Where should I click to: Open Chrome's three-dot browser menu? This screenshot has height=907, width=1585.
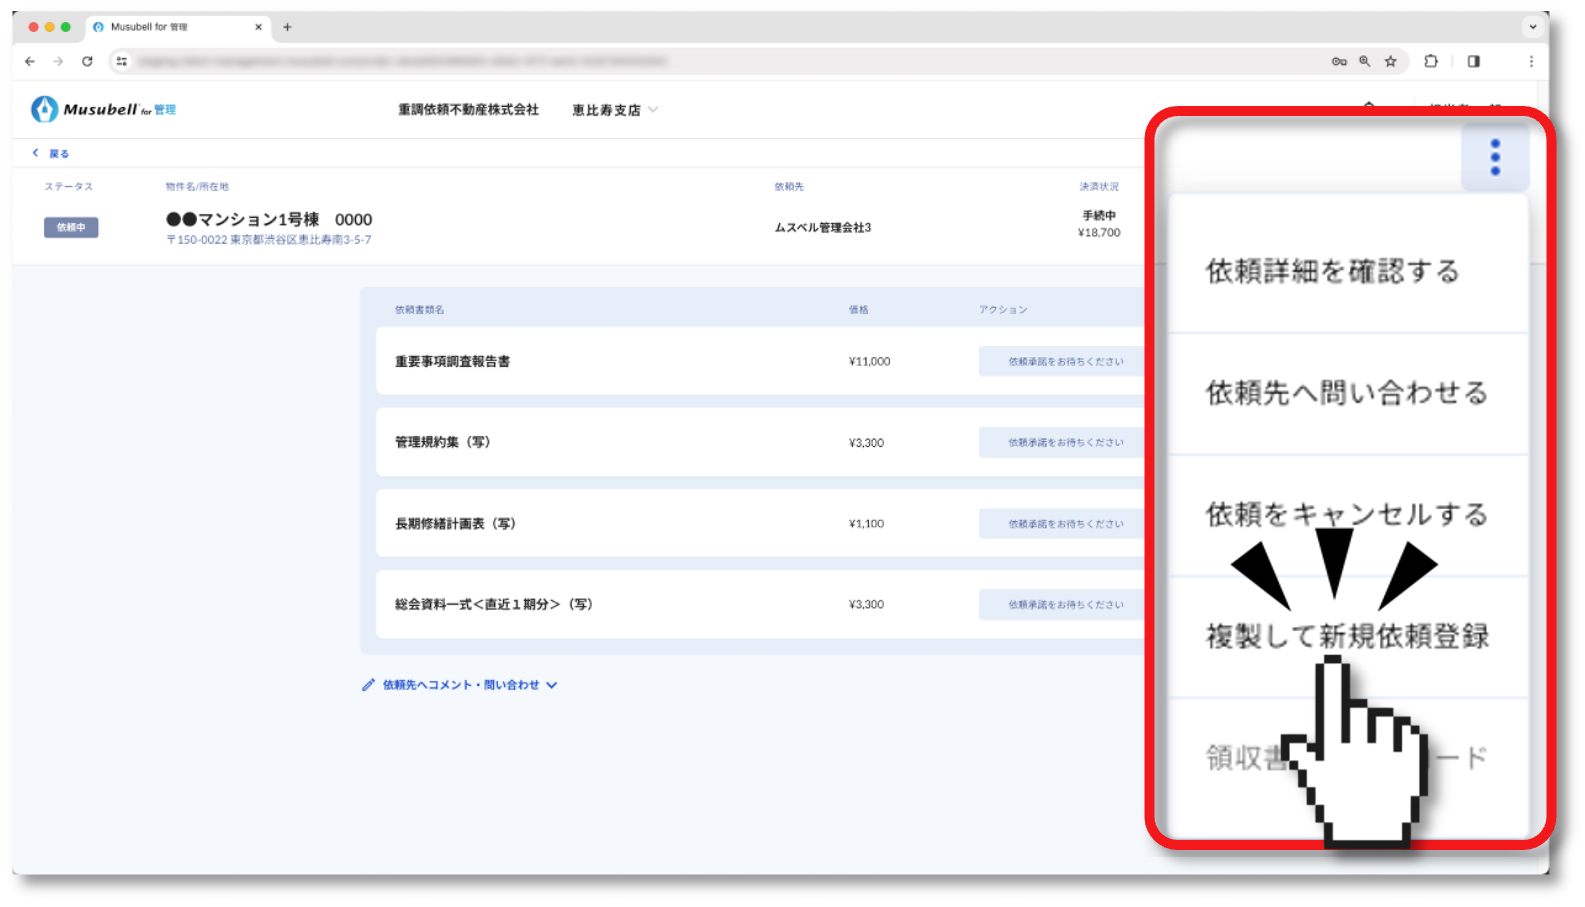pyautogui.click(x=1530, y=61)
